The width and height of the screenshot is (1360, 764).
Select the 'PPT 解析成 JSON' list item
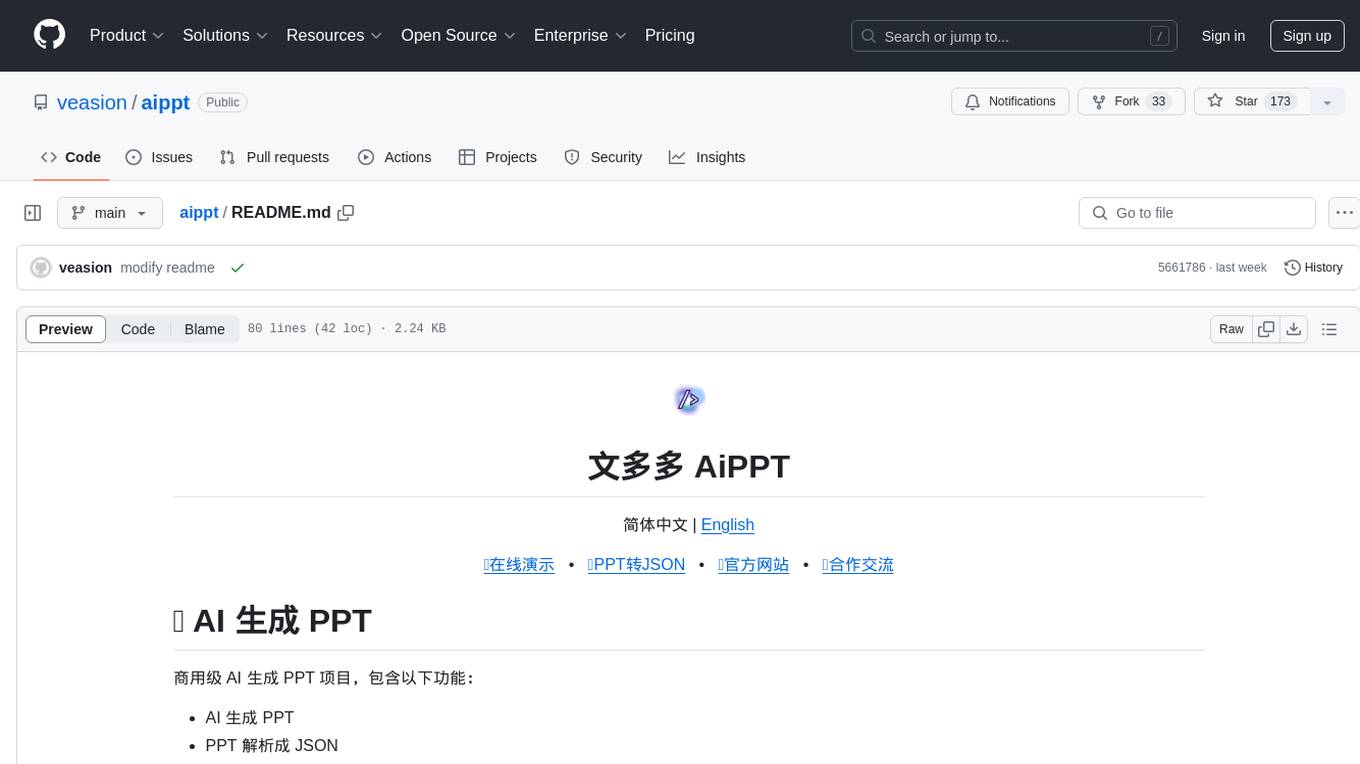(272, 746)
